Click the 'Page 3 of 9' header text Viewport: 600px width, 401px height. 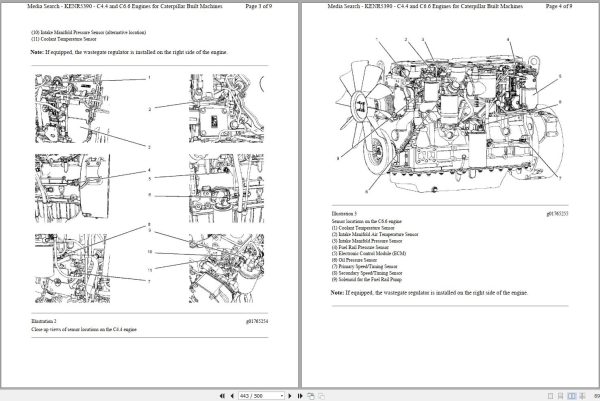tap(259, 6)
